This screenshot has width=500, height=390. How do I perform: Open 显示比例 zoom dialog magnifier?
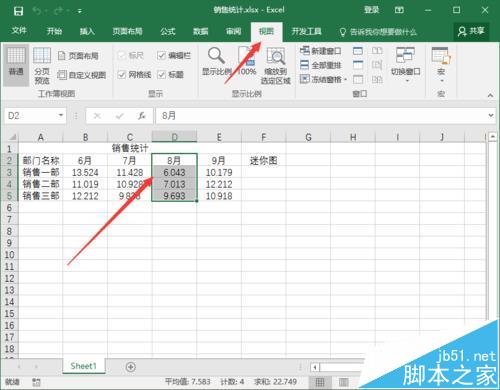[x=216, y=62]
